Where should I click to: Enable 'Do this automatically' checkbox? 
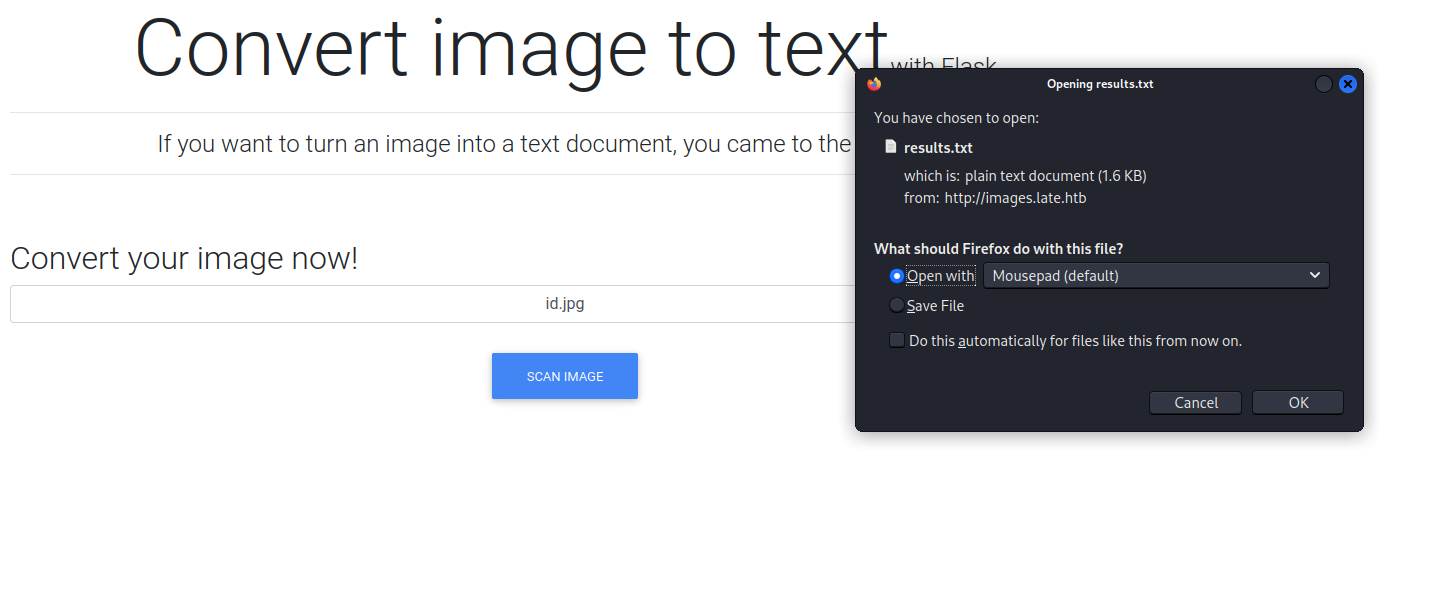pyautogui.click(x=897, y=340)
